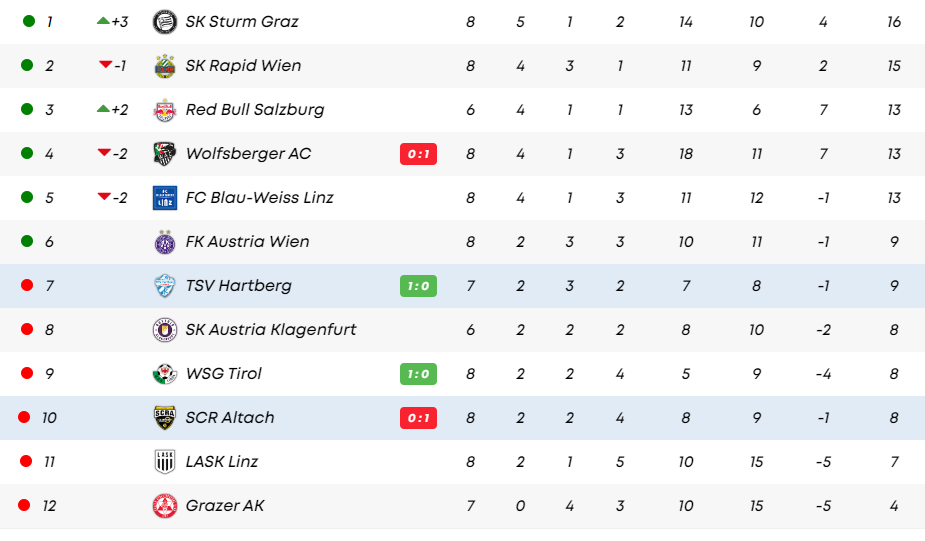The width and height of the screenshot is (925, 541).
Task: Open the SK Sturm Graz team name
Action: click(x=242, y=22)
